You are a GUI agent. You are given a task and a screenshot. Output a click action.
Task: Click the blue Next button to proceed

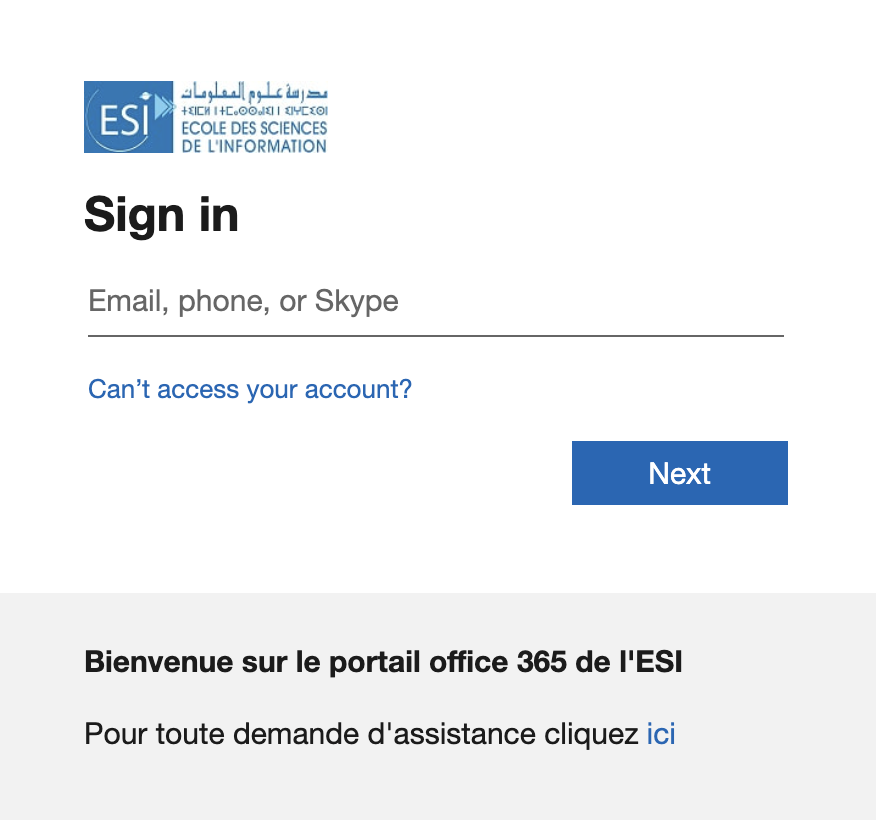679,472
